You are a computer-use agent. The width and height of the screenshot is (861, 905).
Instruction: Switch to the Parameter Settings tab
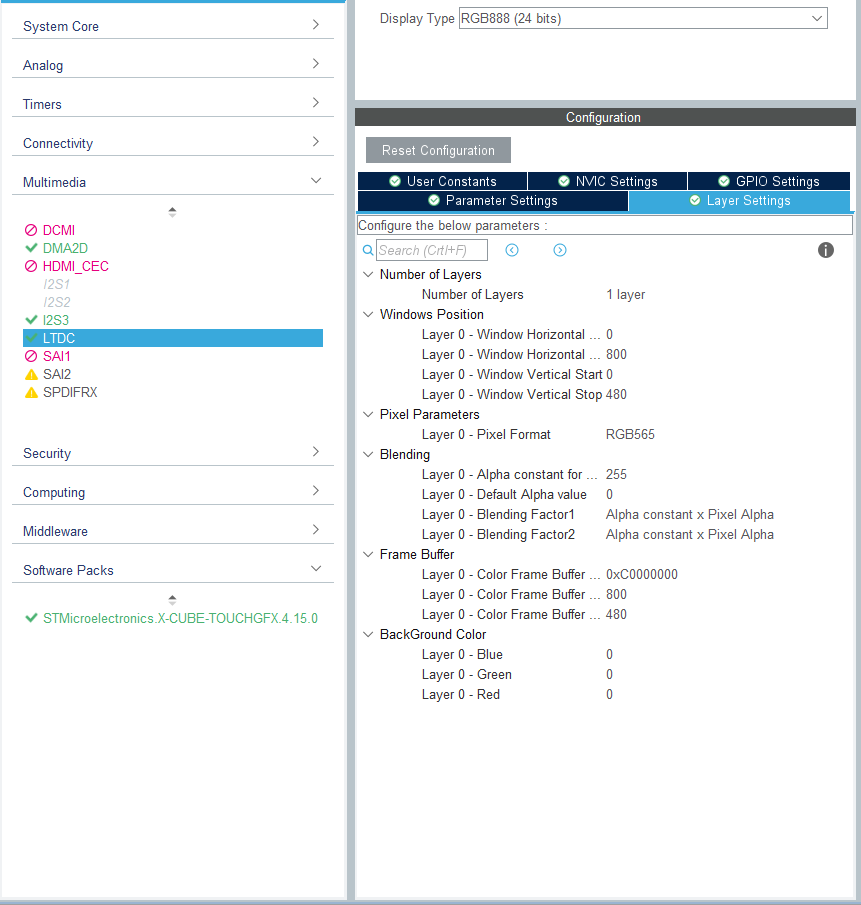[493, 201]
